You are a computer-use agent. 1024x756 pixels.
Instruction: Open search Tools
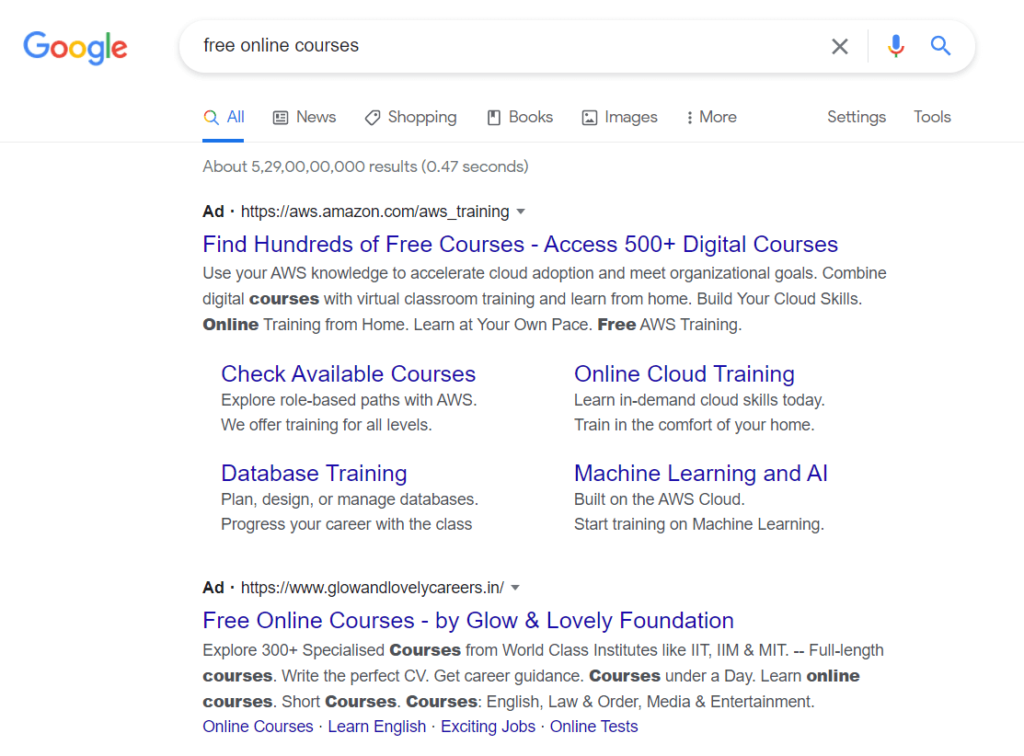coord(932,117)
